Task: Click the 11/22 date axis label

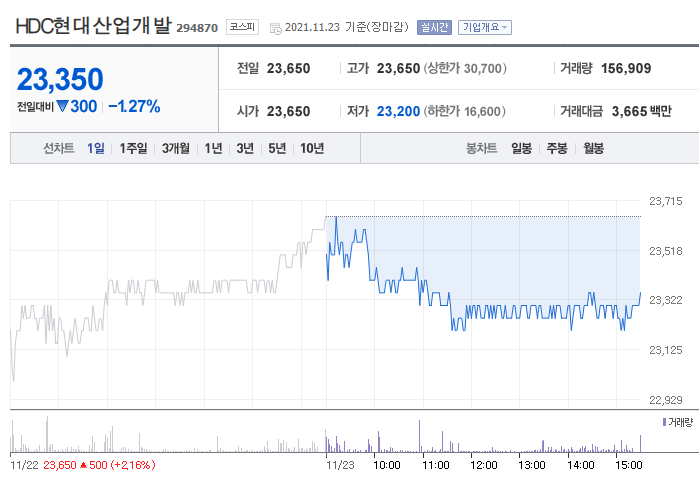Action: 24,465
